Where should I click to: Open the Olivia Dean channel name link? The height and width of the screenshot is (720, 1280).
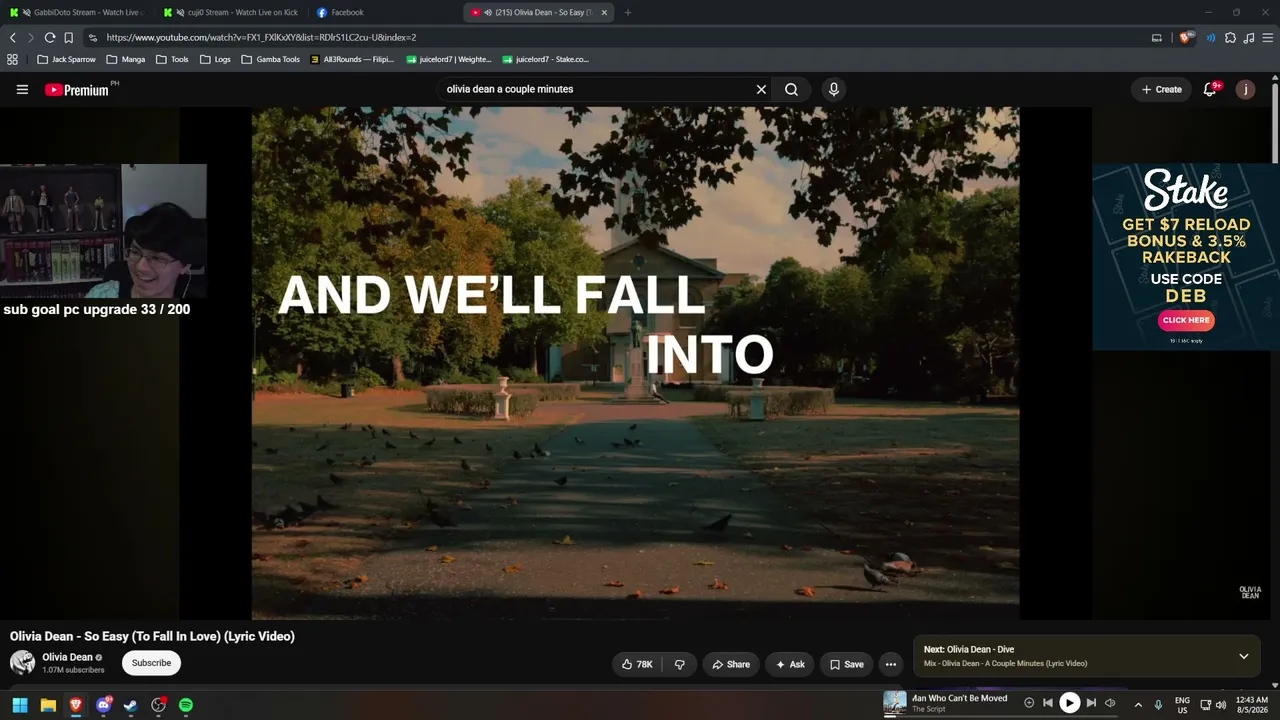[x=67, y=657]
